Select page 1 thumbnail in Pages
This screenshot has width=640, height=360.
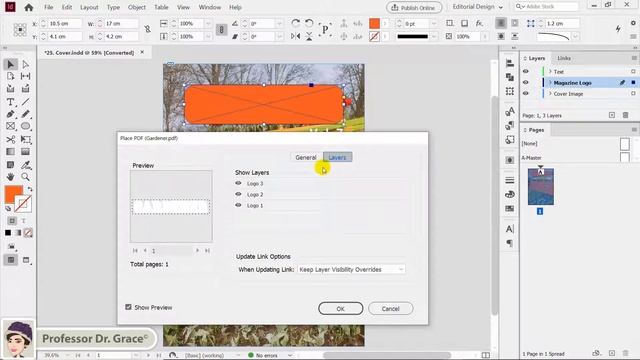(540, 187)
